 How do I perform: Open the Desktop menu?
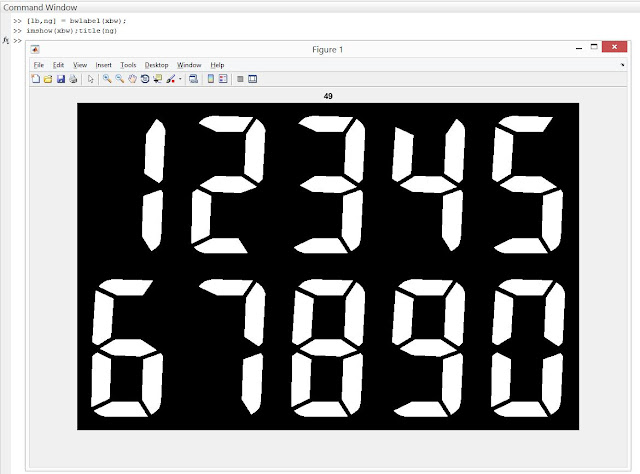(156, 65)
